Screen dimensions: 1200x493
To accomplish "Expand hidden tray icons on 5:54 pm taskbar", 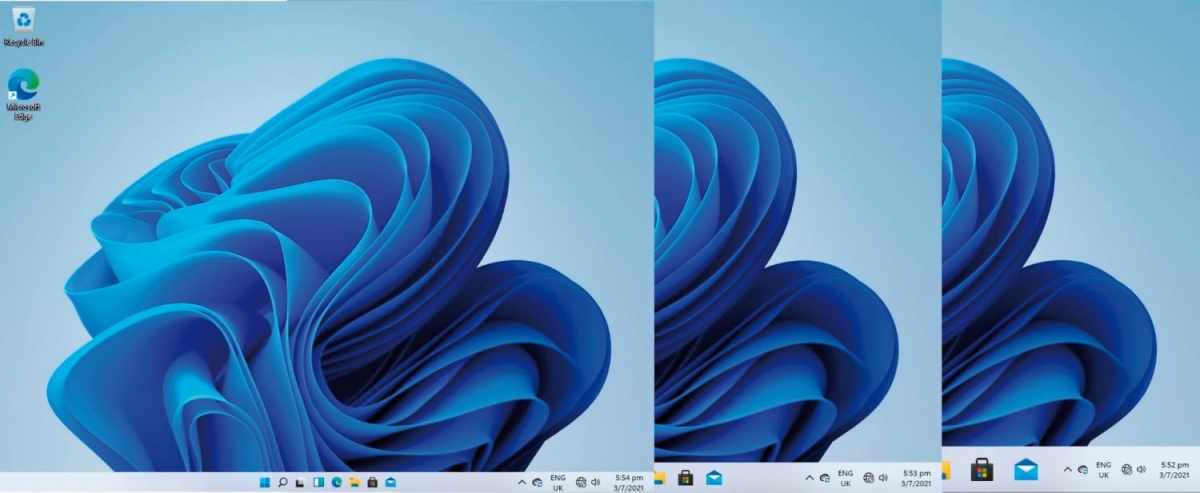I will pos(521,482).
